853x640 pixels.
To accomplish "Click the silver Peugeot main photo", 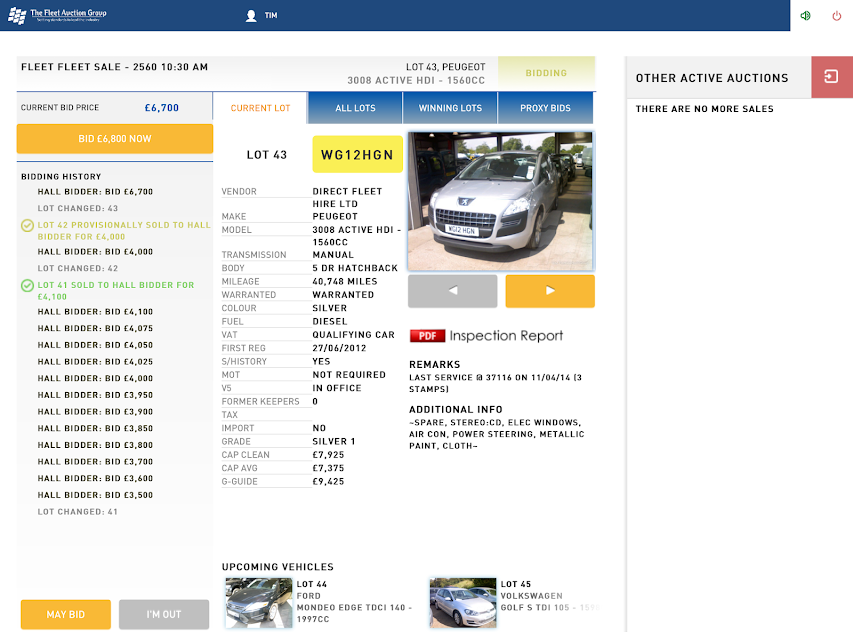I will coord(500,201).
